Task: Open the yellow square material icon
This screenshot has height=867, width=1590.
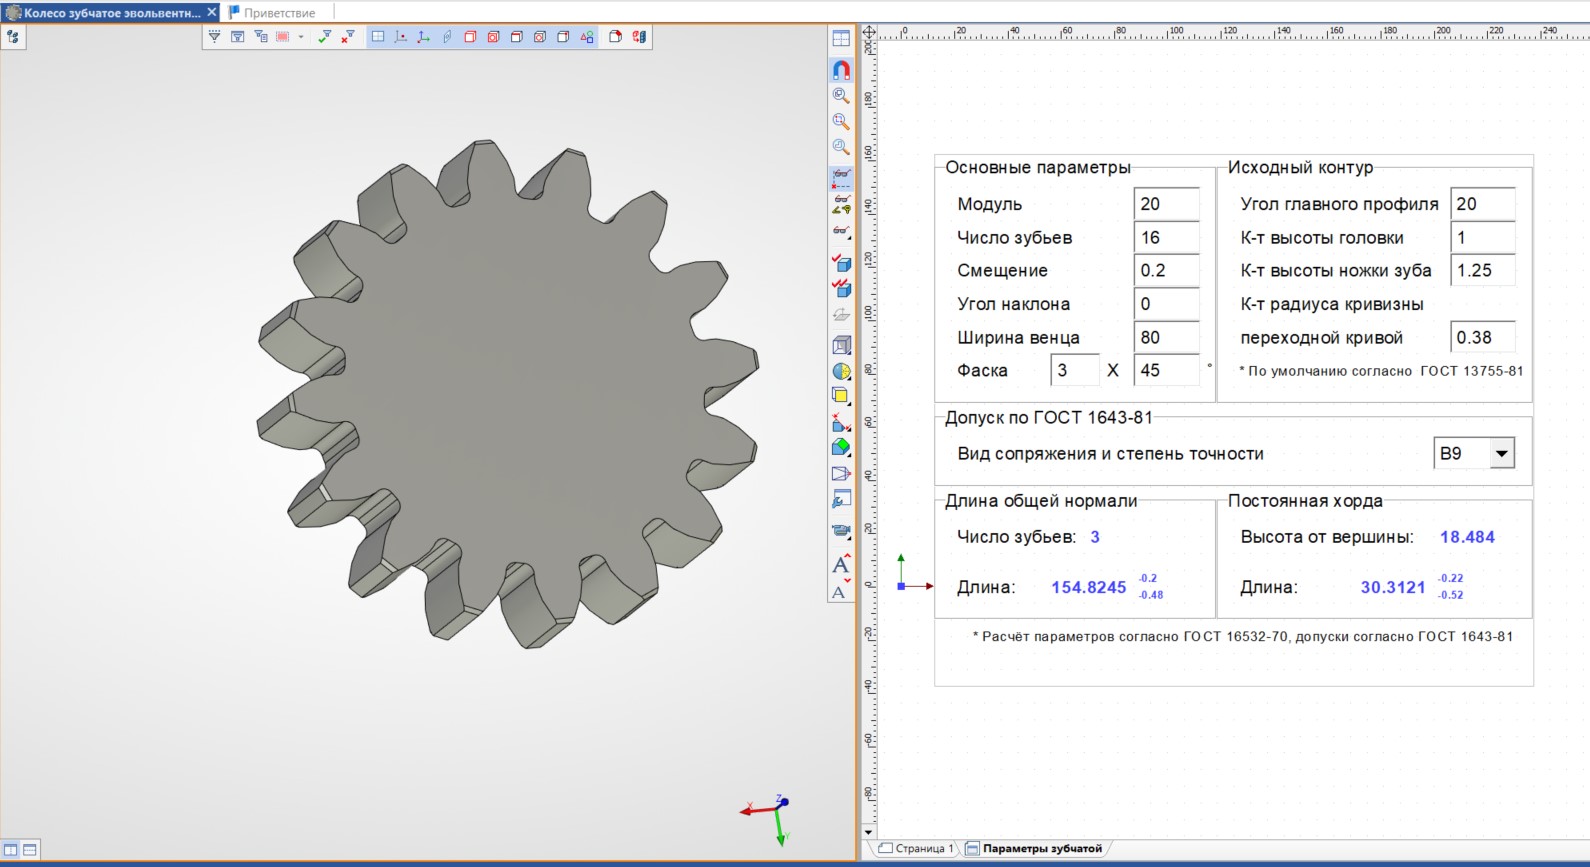Action: [841, 396]
